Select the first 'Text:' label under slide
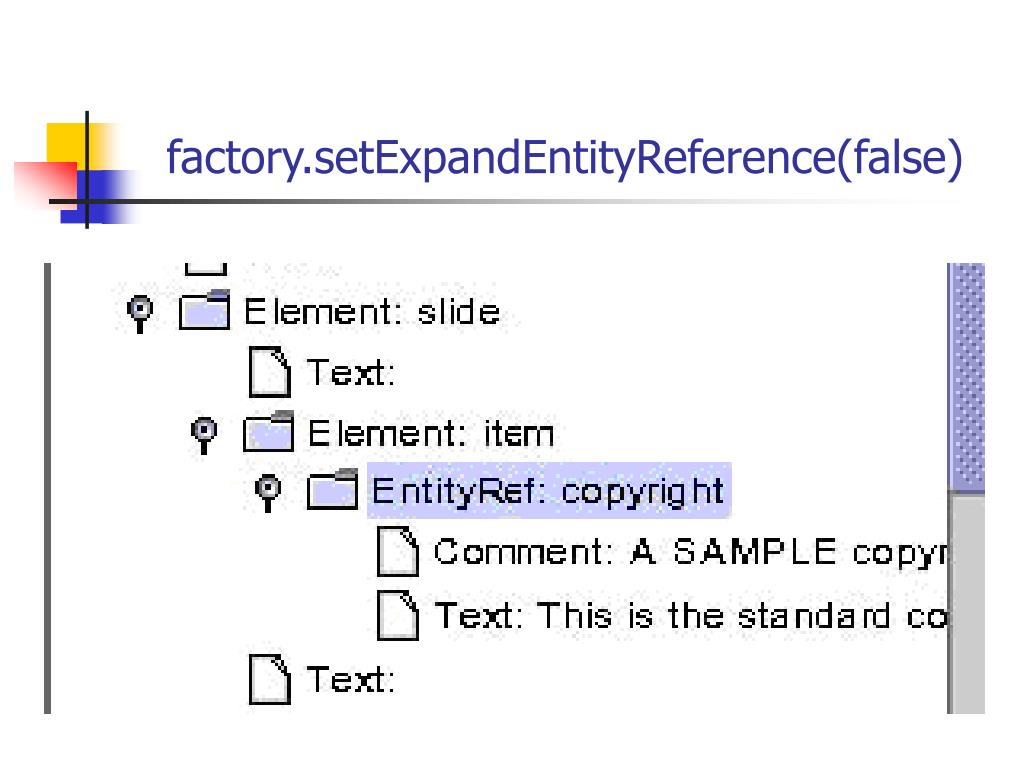 pos(351,373)
